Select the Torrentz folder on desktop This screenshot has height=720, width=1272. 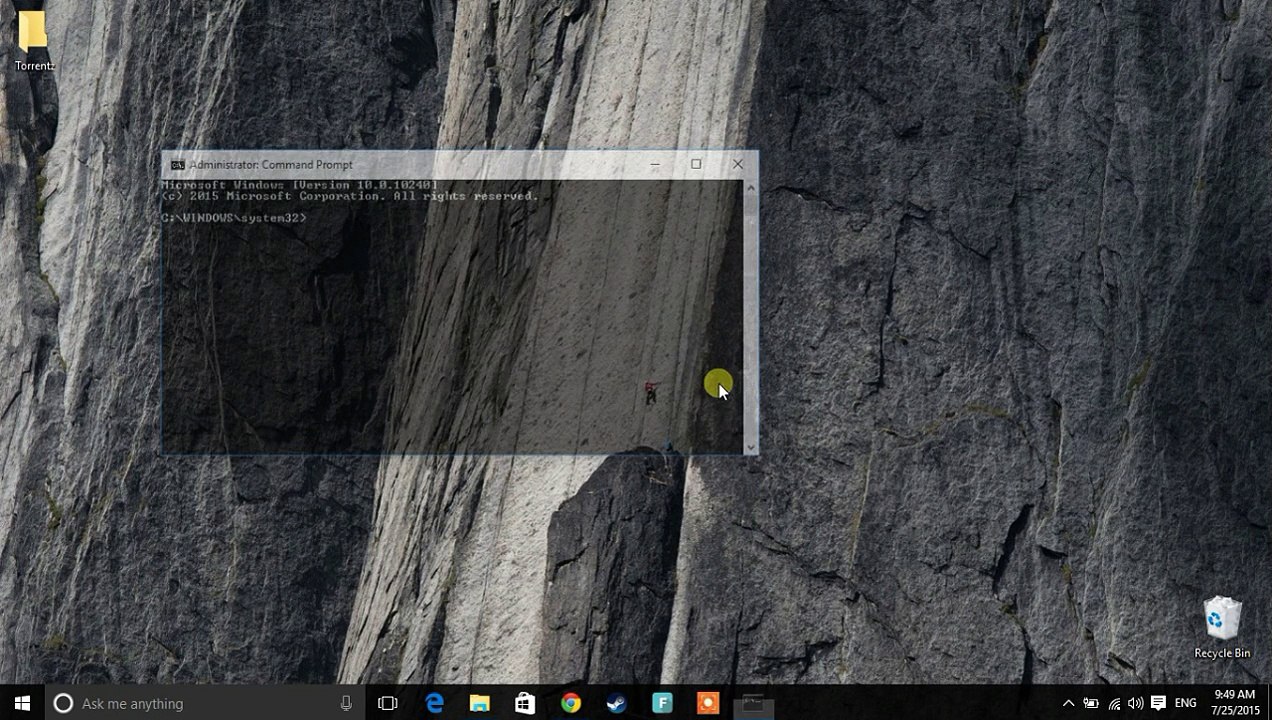point(33,40)
